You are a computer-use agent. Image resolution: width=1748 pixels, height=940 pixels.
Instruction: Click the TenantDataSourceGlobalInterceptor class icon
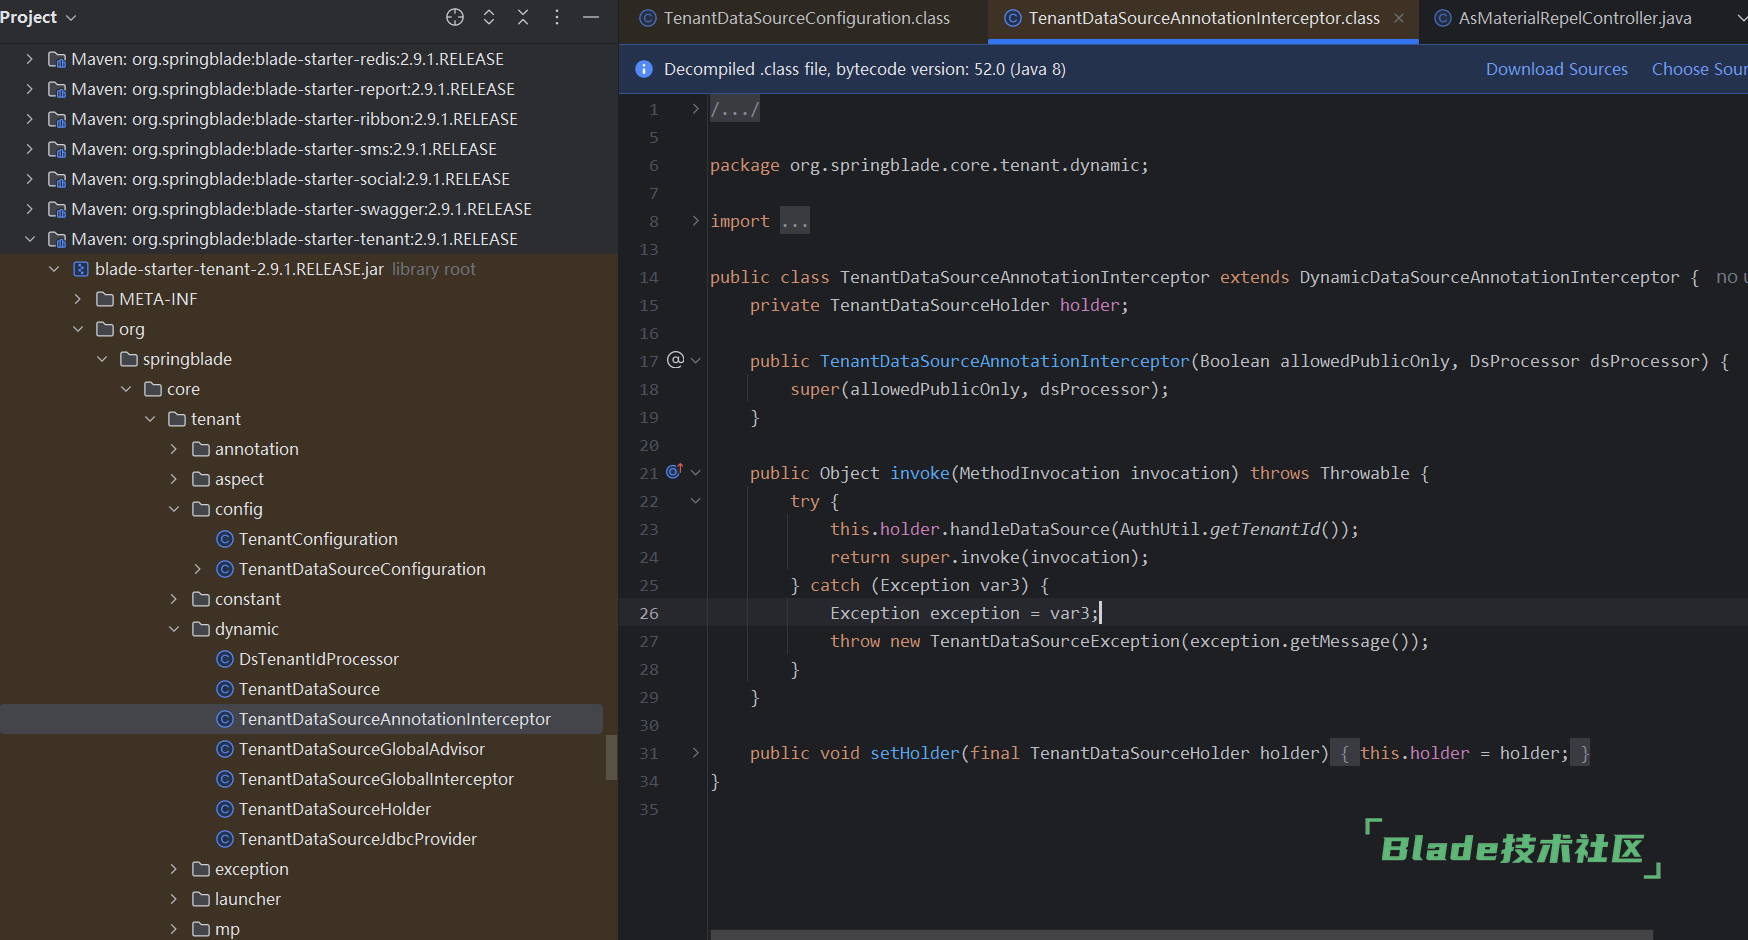tap(225, 779)
